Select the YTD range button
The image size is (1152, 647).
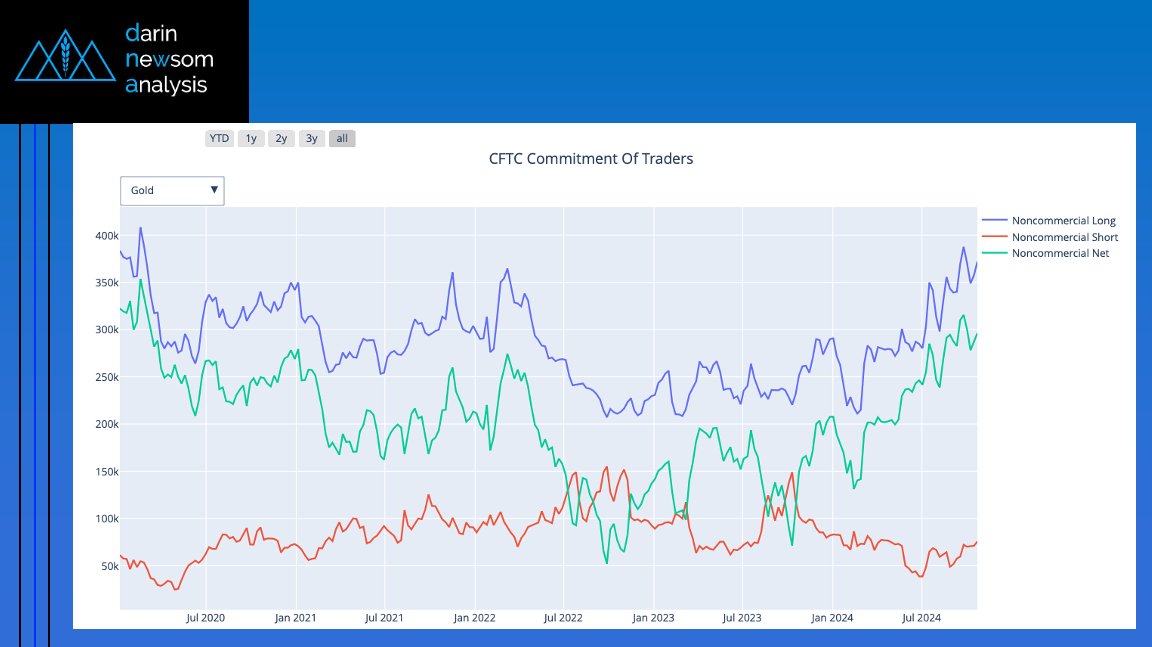[219, 139]
